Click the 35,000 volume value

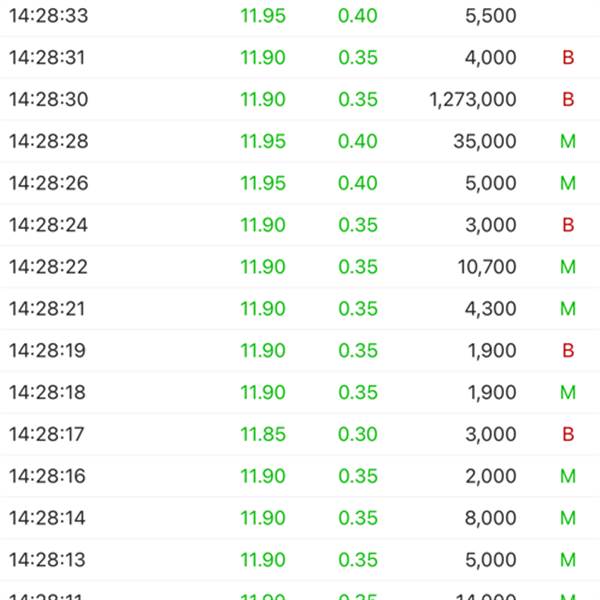point(485,141)
